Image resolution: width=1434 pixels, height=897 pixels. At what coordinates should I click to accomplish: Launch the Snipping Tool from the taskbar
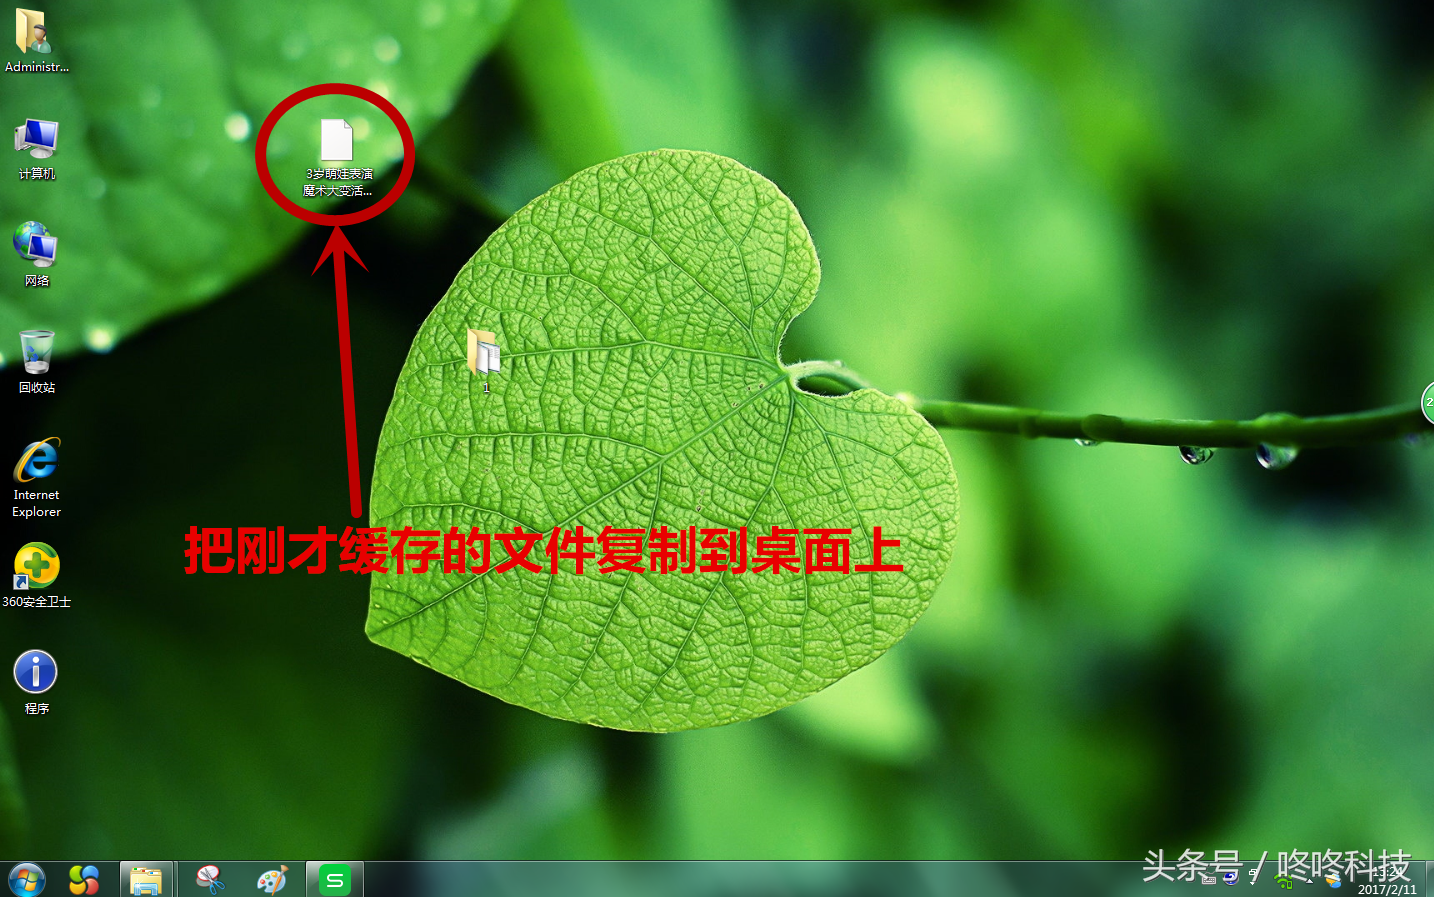(x=210, y=880)
